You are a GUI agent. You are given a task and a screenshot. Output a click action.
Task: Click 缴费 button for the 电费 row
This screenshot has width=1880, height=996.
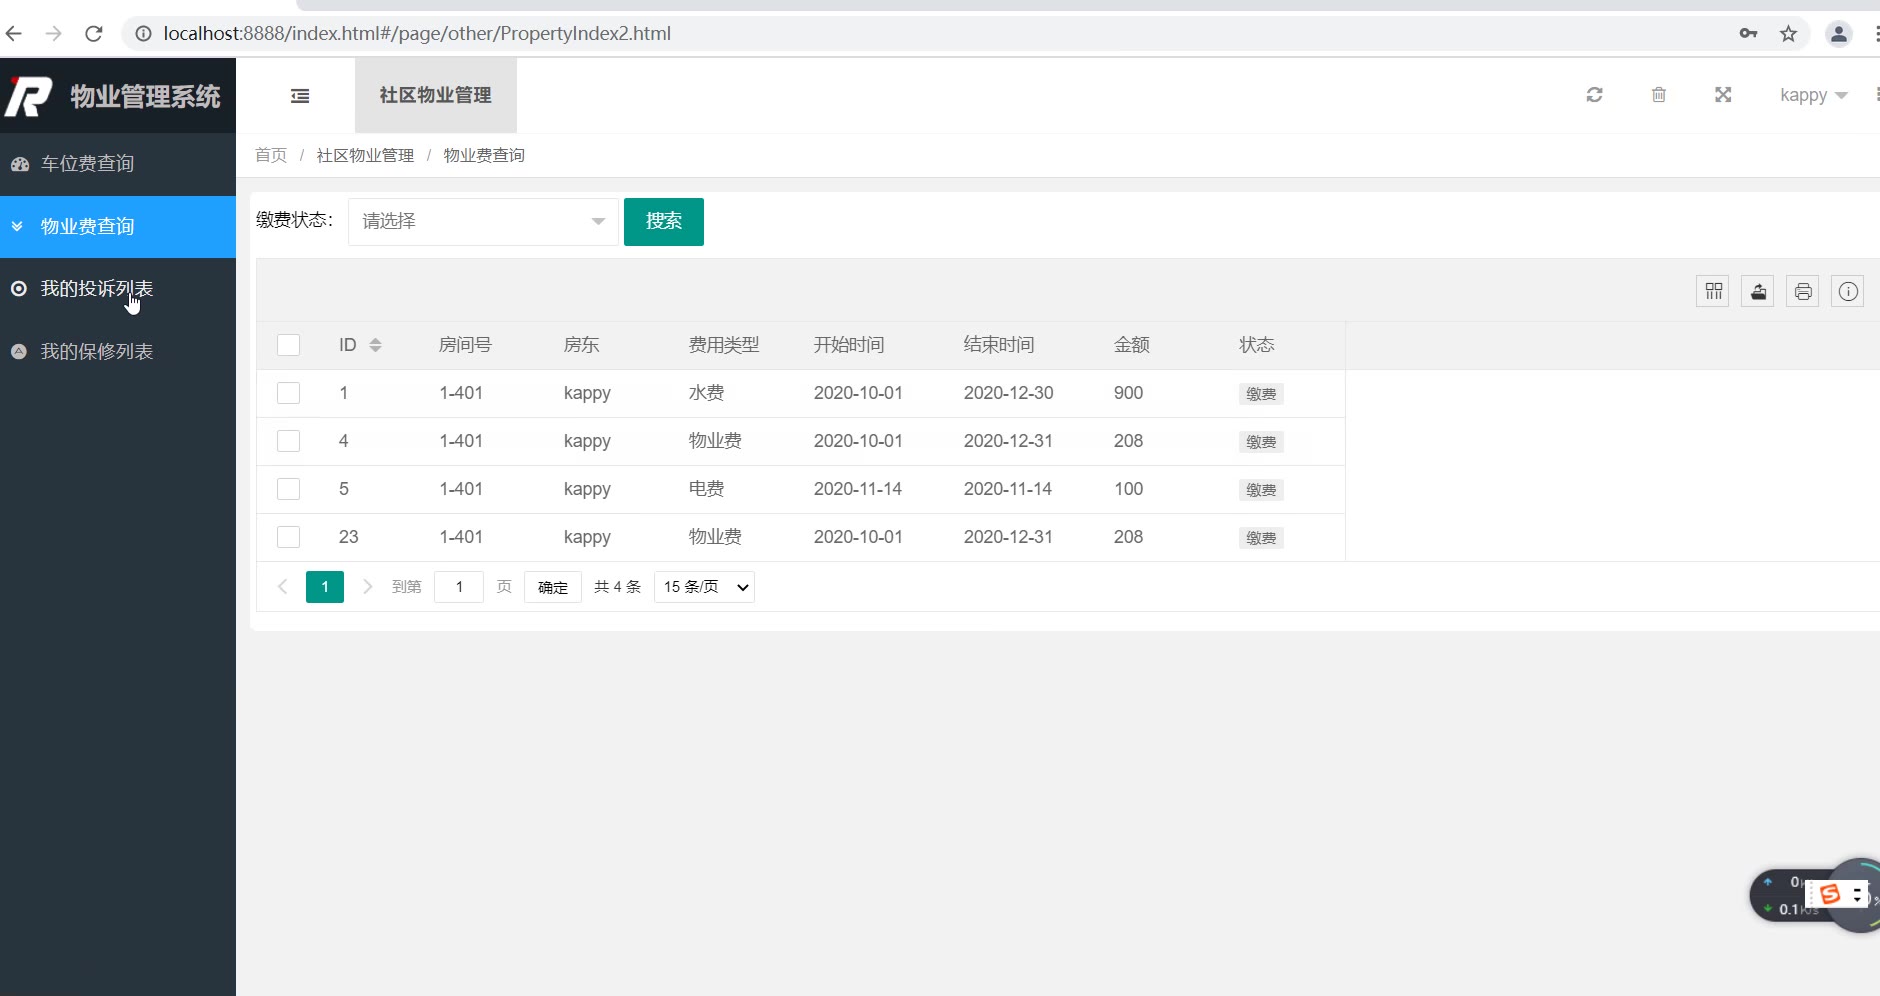pos(1261,490)
